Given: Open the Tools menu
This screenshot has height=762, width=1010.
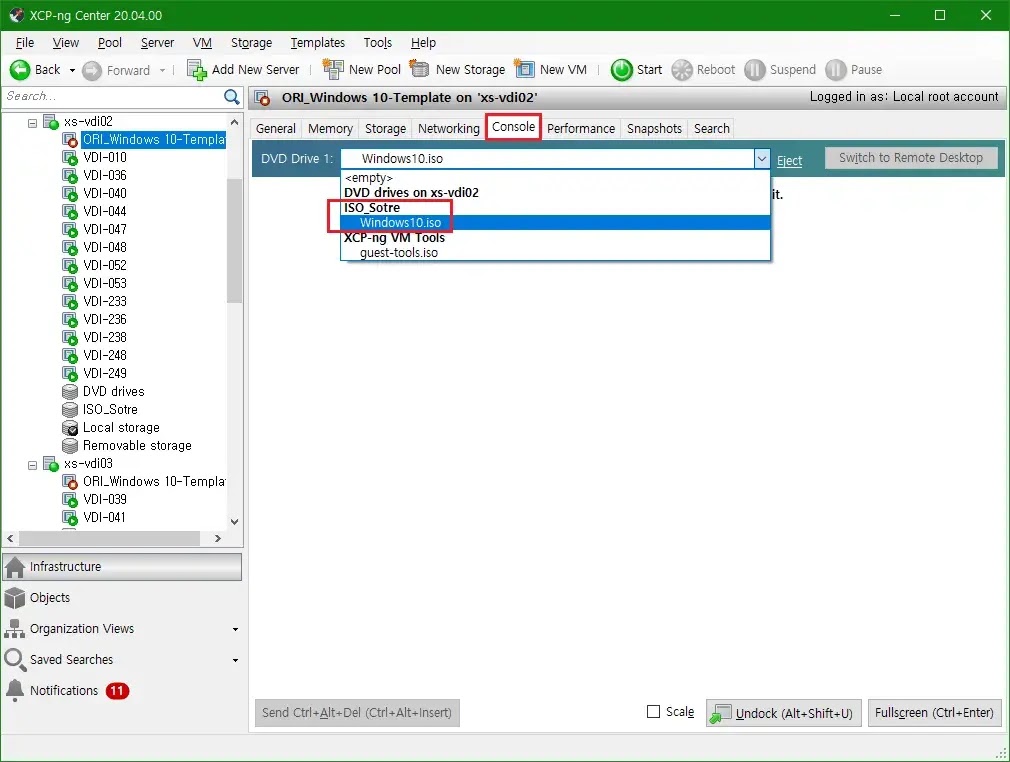Looking at the screenshot, I should click(377, 43).
